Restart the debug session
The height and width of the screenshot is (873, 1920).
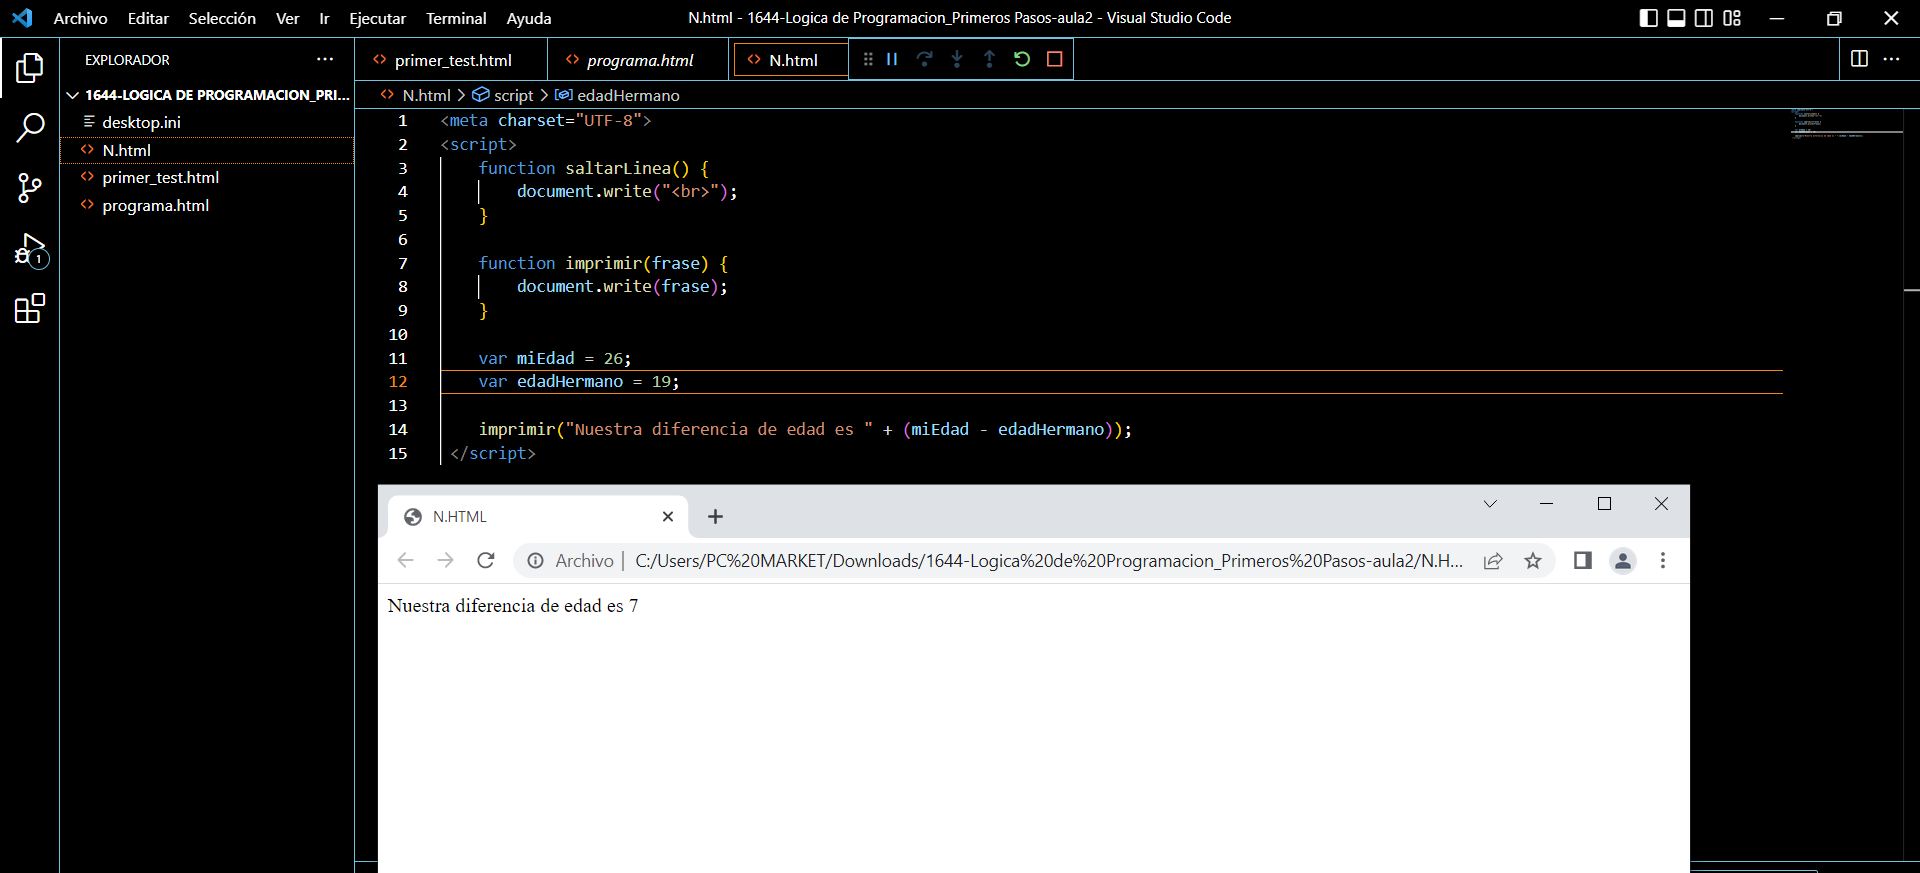click(1022, 59)
